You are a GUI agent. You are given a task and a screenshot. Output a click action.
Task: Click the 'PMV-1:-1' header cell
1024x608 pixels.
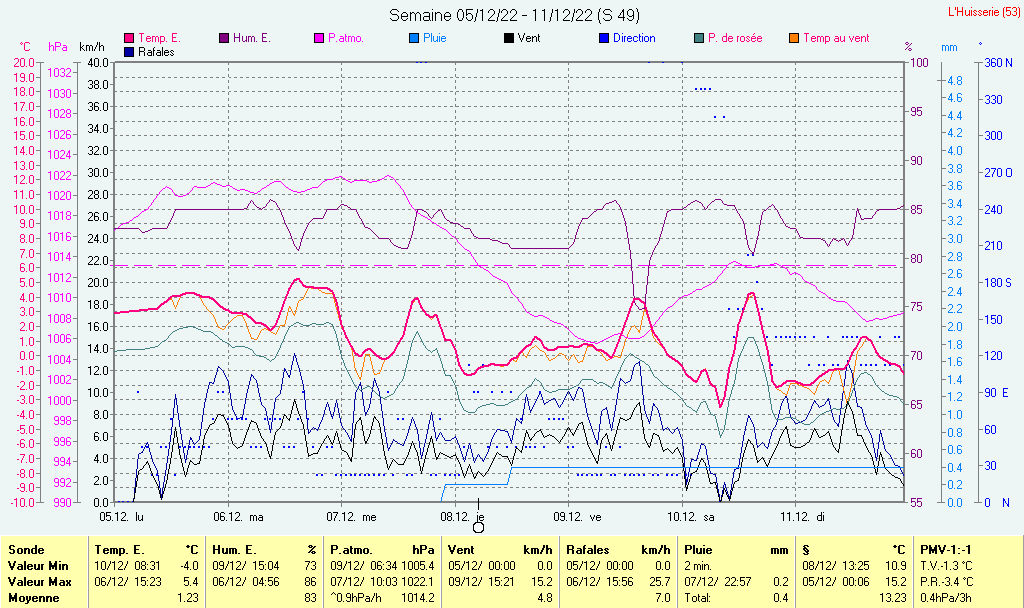coord(946,550)
